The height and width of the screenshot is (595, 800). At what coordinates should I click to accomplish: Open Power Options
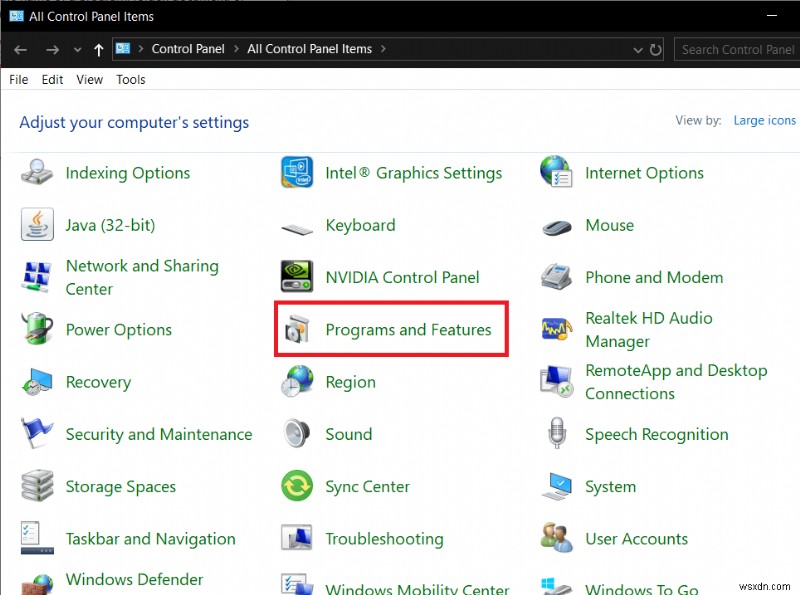point(120,329)
